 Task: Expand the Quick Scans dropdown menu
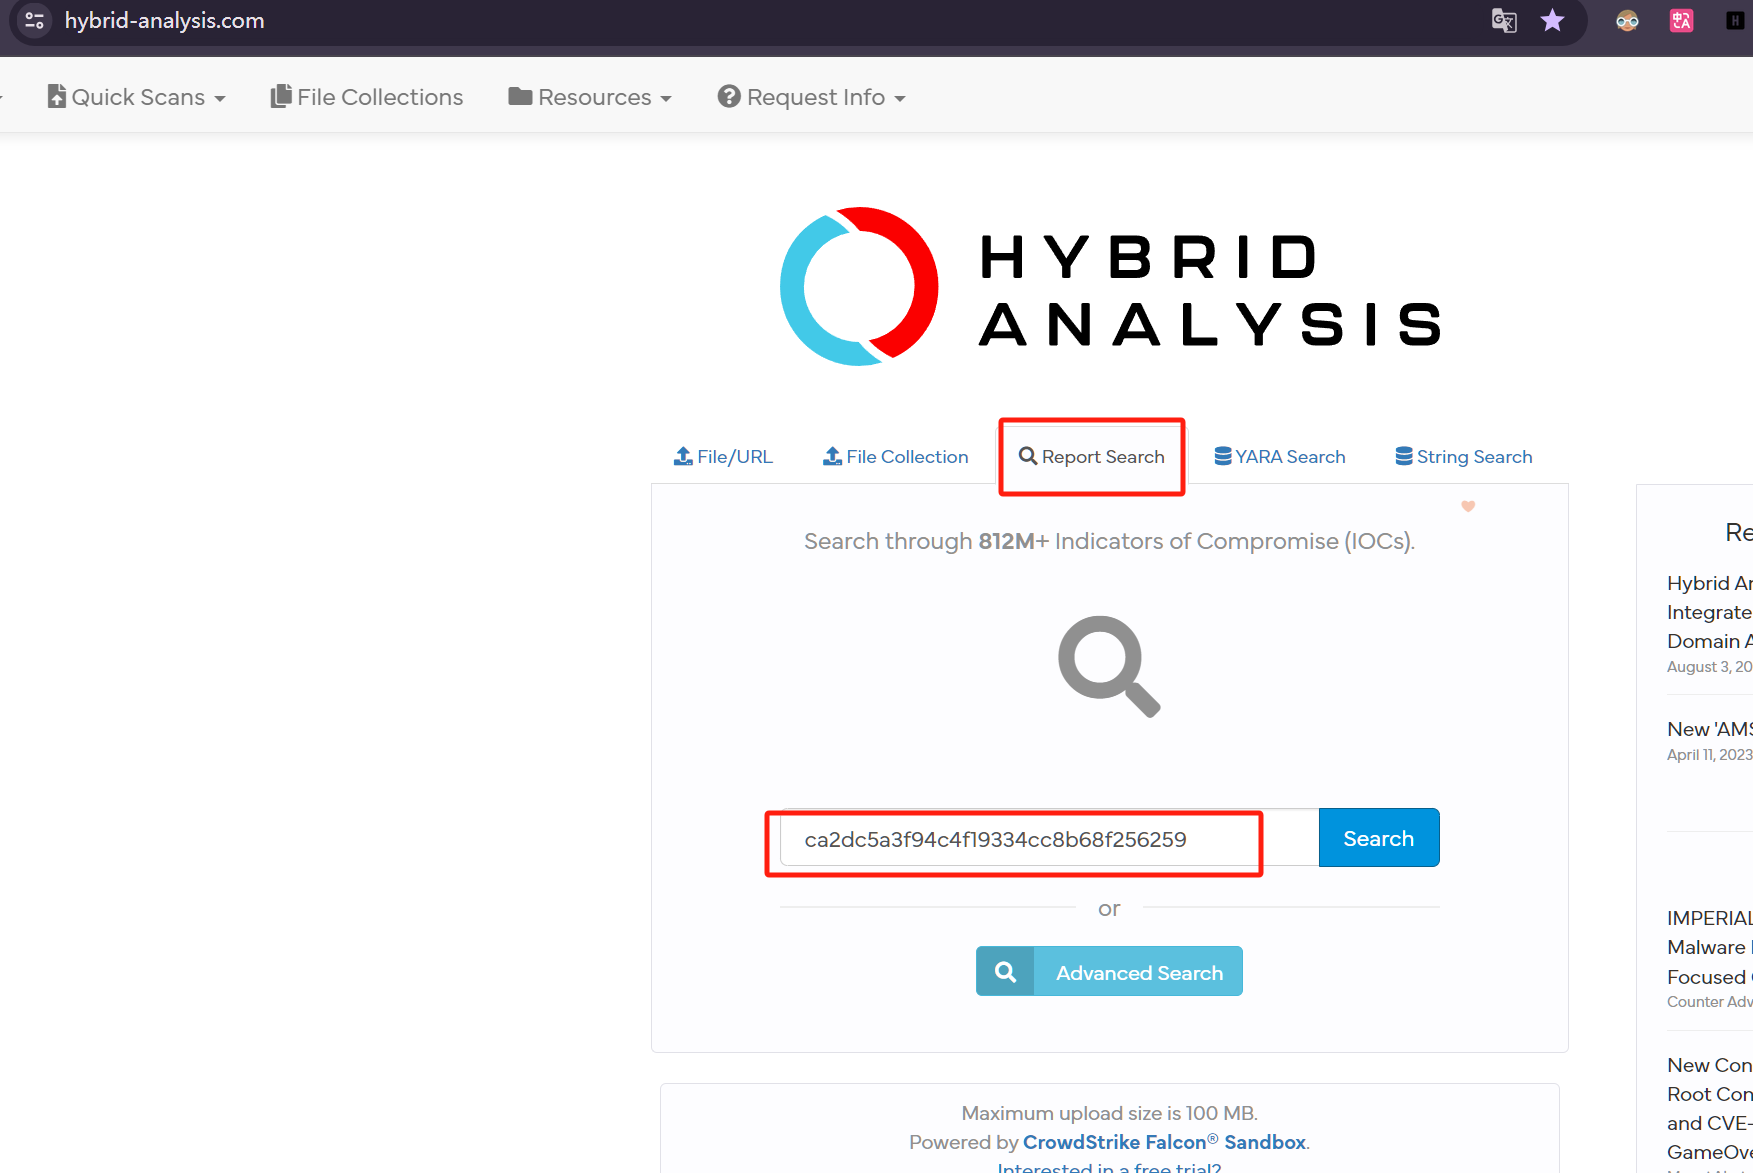(137, 97)
